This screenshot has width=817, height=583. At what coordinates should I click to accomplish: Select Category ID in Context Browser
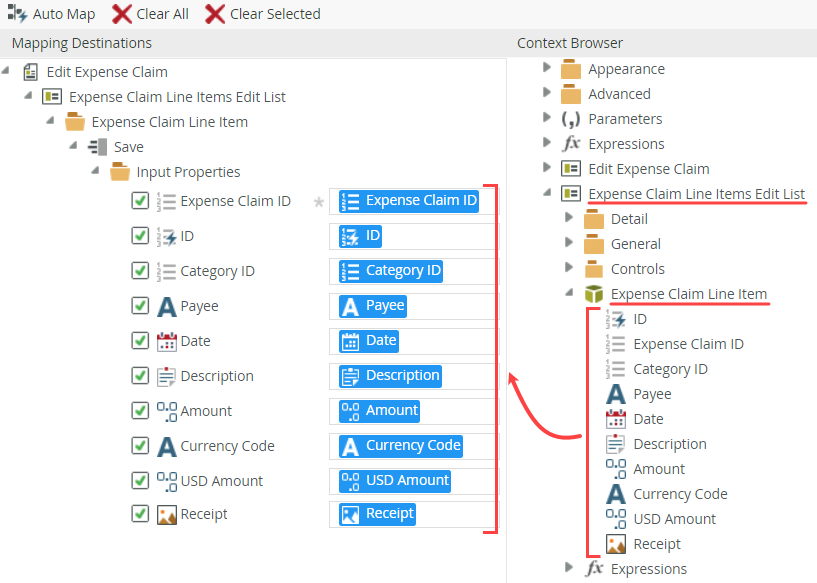coord(670,369)
